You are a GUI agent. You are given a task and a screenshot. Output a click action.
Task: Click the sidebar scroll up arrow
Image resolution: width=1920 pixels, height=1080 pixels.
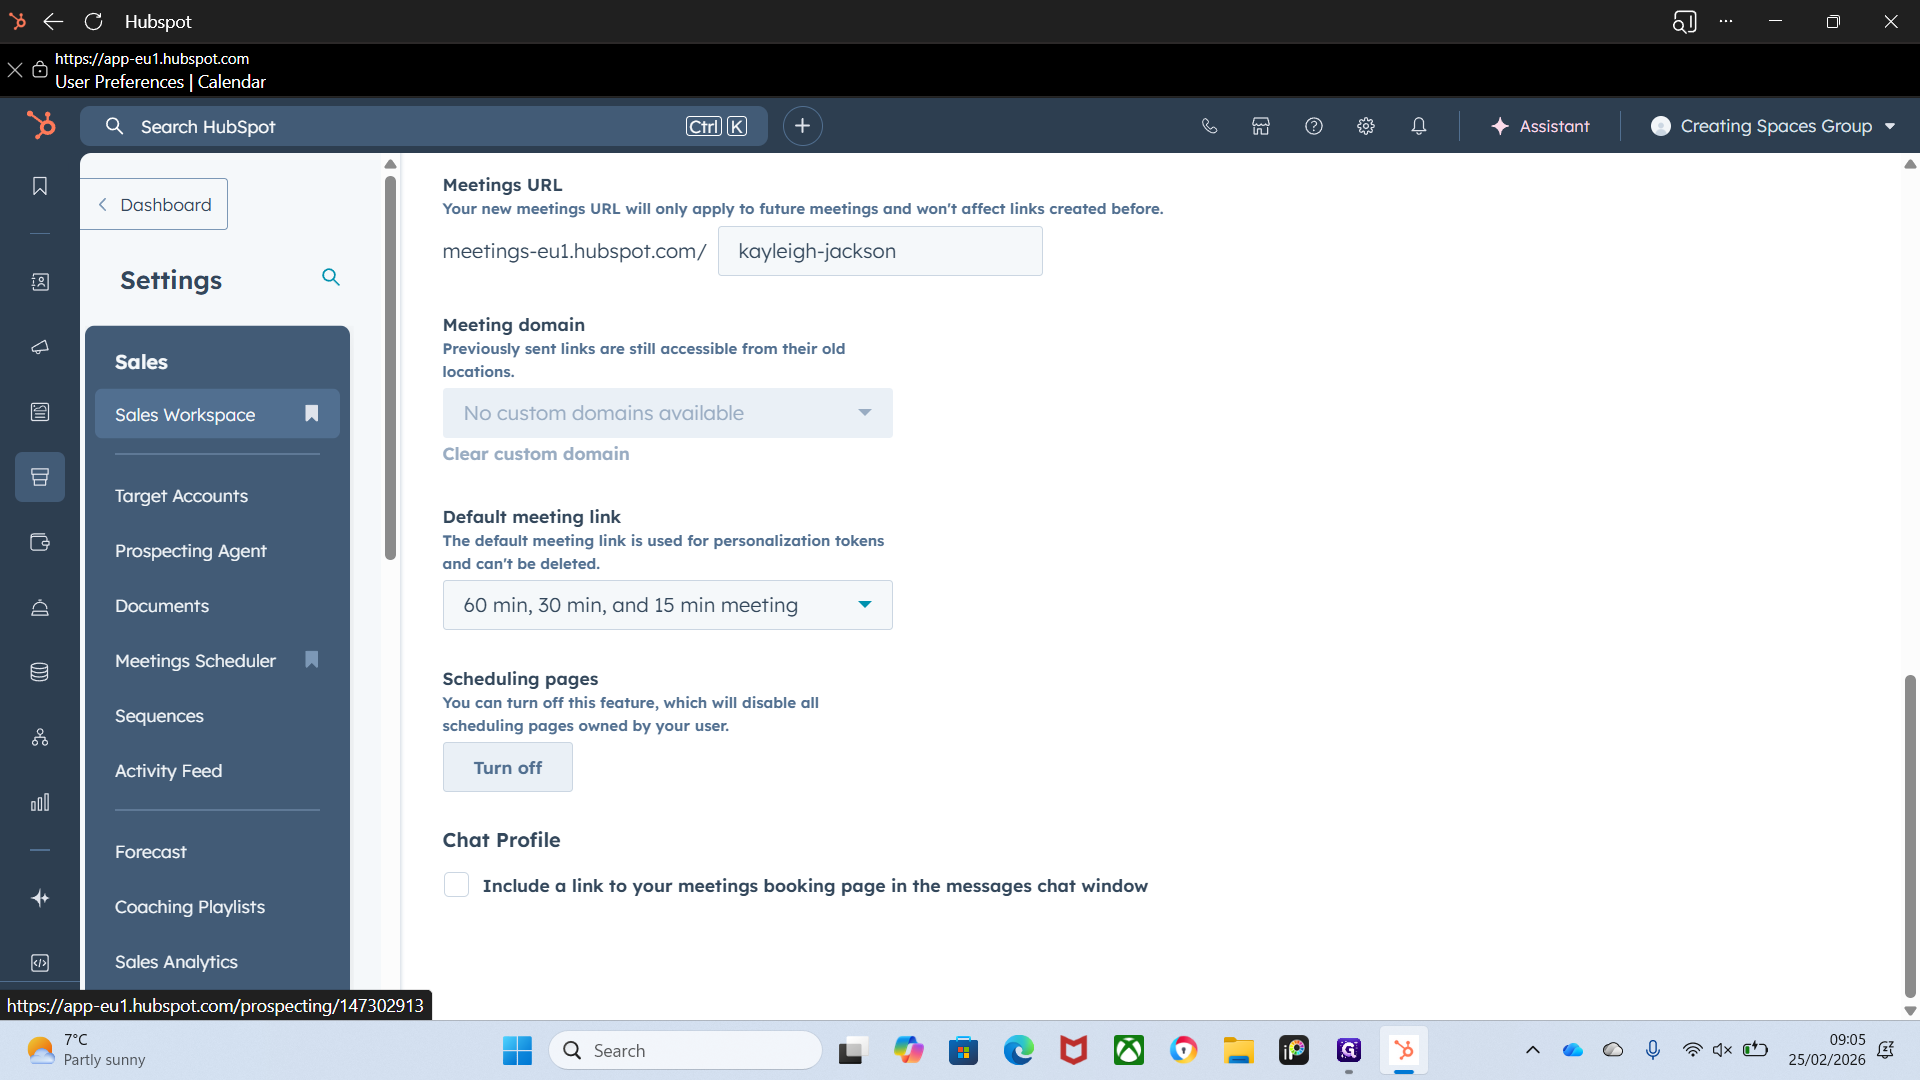pos(390,164)
